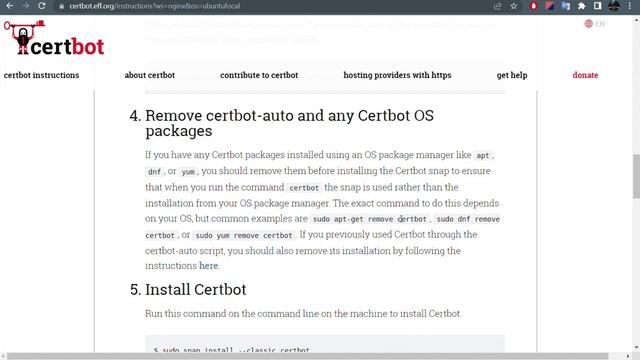Go back with the browser back arrow
This screenshot has width=640, height=360.
(9, 6)
